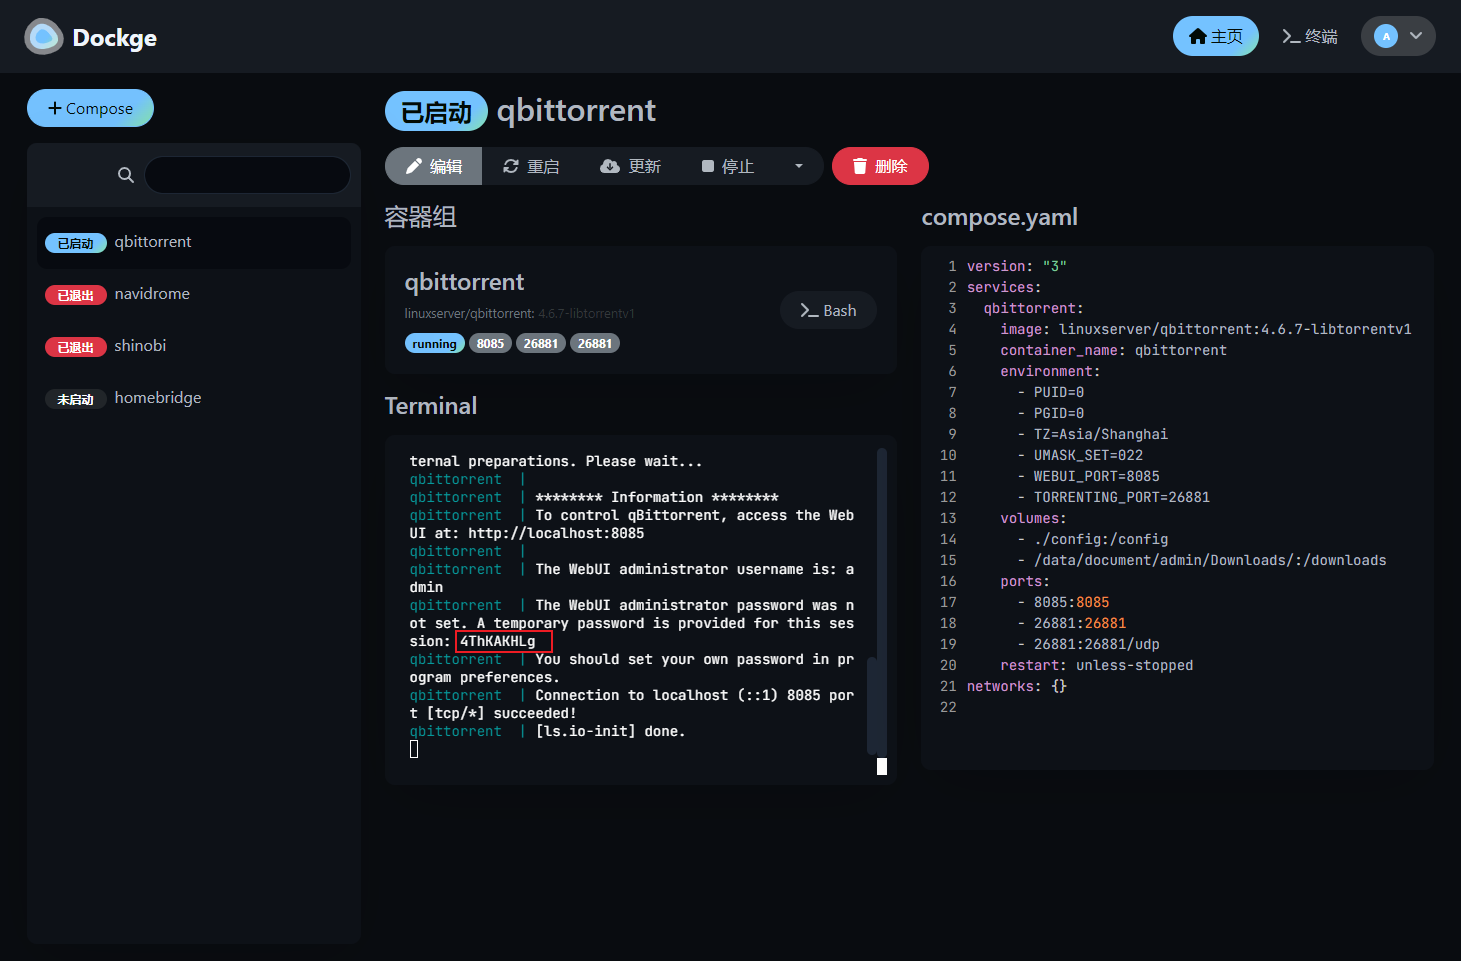This screenshot has height=961, width=1461.
Task: Click 编辑 to edit the stack
Action: pyautogui.click(x=434, y=166)
